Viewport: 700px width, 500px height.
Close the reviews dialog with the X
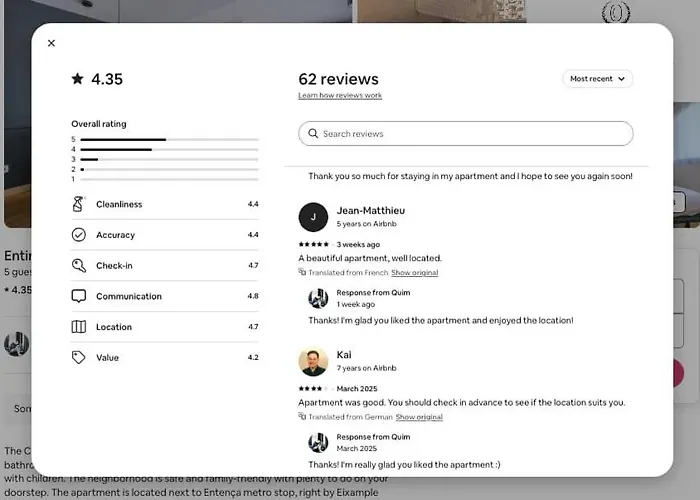51,43
